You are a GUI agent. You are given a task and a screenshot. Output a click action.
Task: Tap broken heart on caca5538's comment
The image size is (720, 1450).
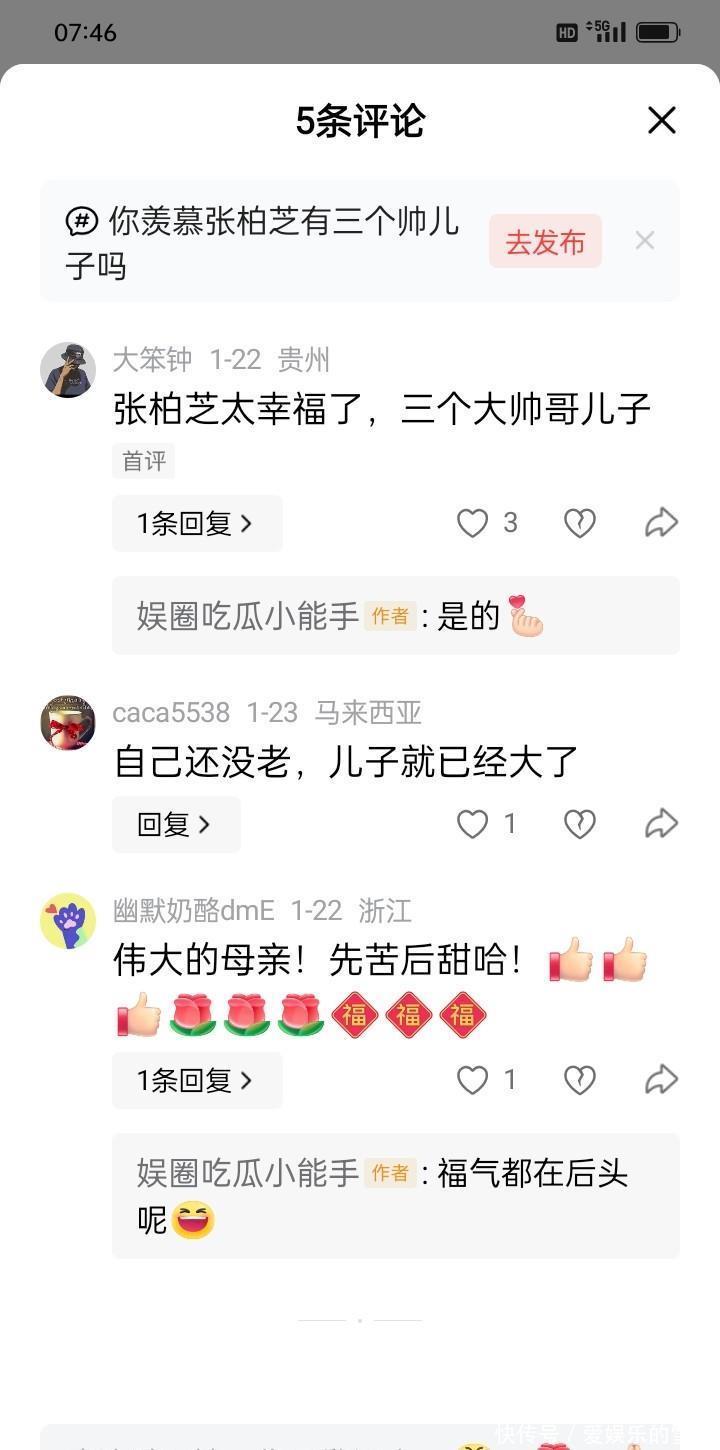click(580, 824)
